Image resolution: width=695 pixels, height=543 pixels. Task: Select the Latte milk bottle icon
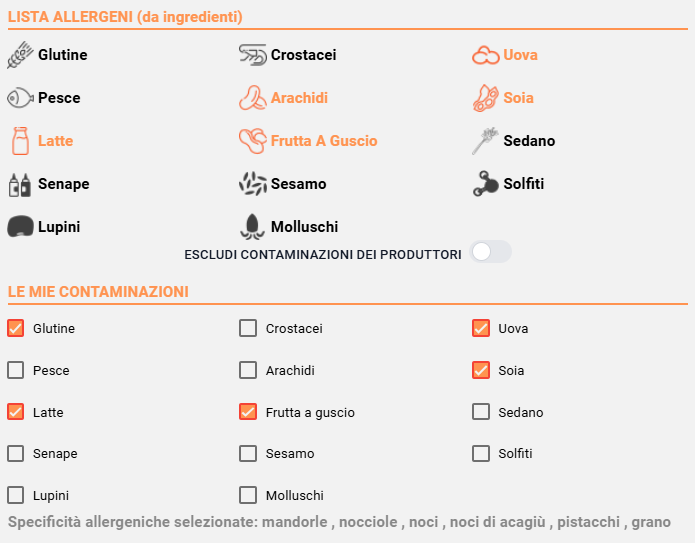pyautogui.click(x=20, y=141)
